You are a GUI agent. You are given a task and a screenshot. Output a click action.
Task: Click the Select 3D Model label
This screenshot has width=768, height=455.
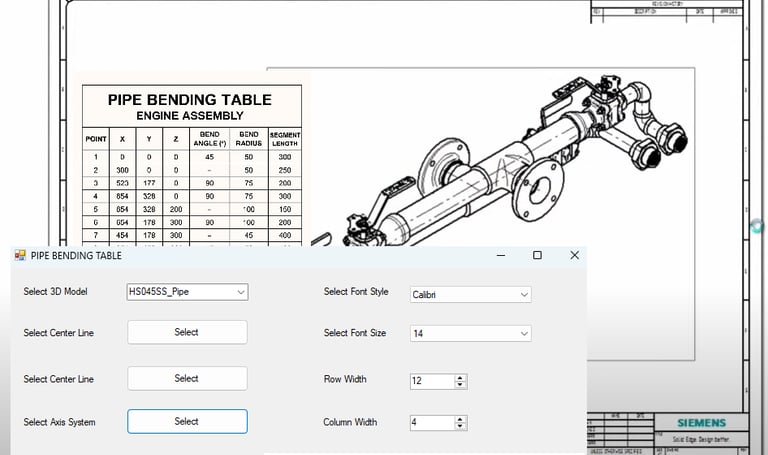pos(55,292)
